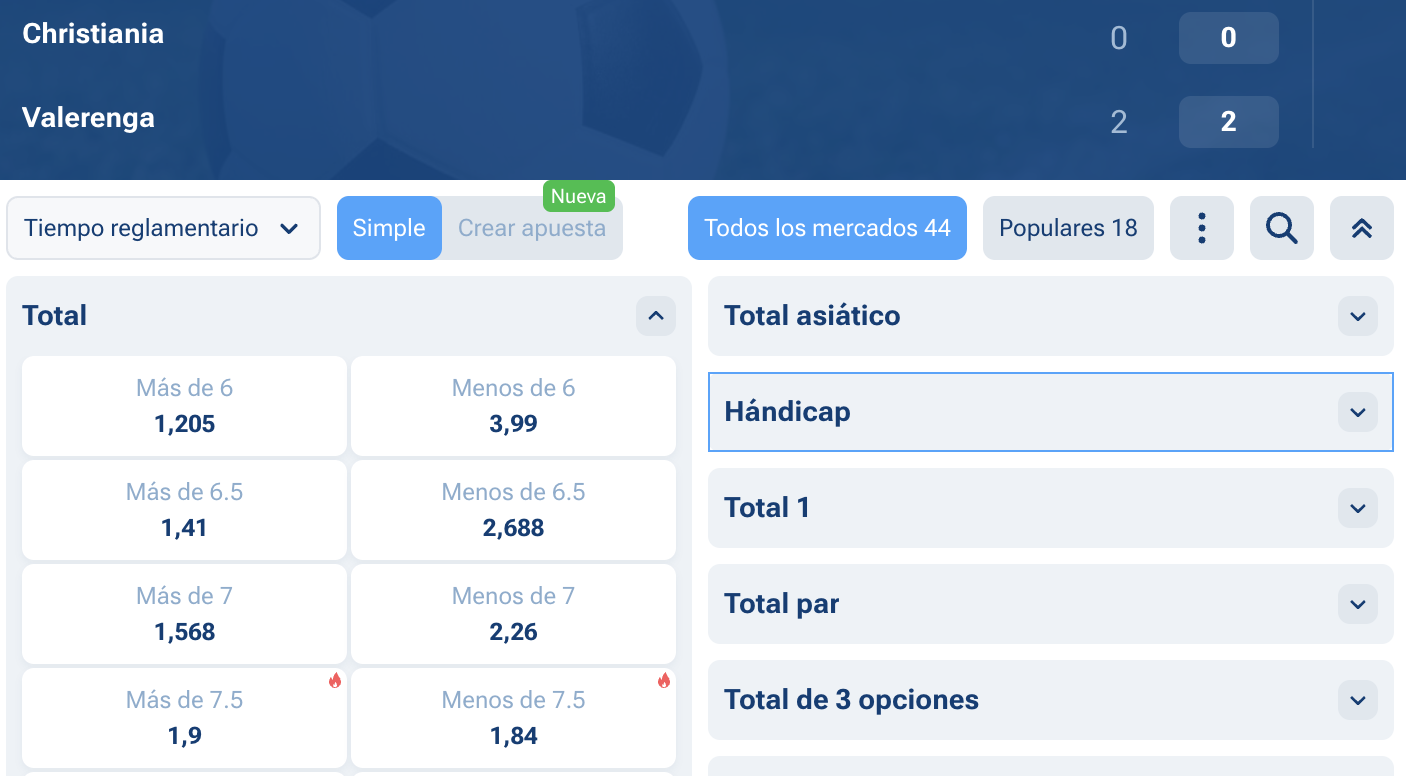Open the market search magnifier

[x=1282, y=228]
